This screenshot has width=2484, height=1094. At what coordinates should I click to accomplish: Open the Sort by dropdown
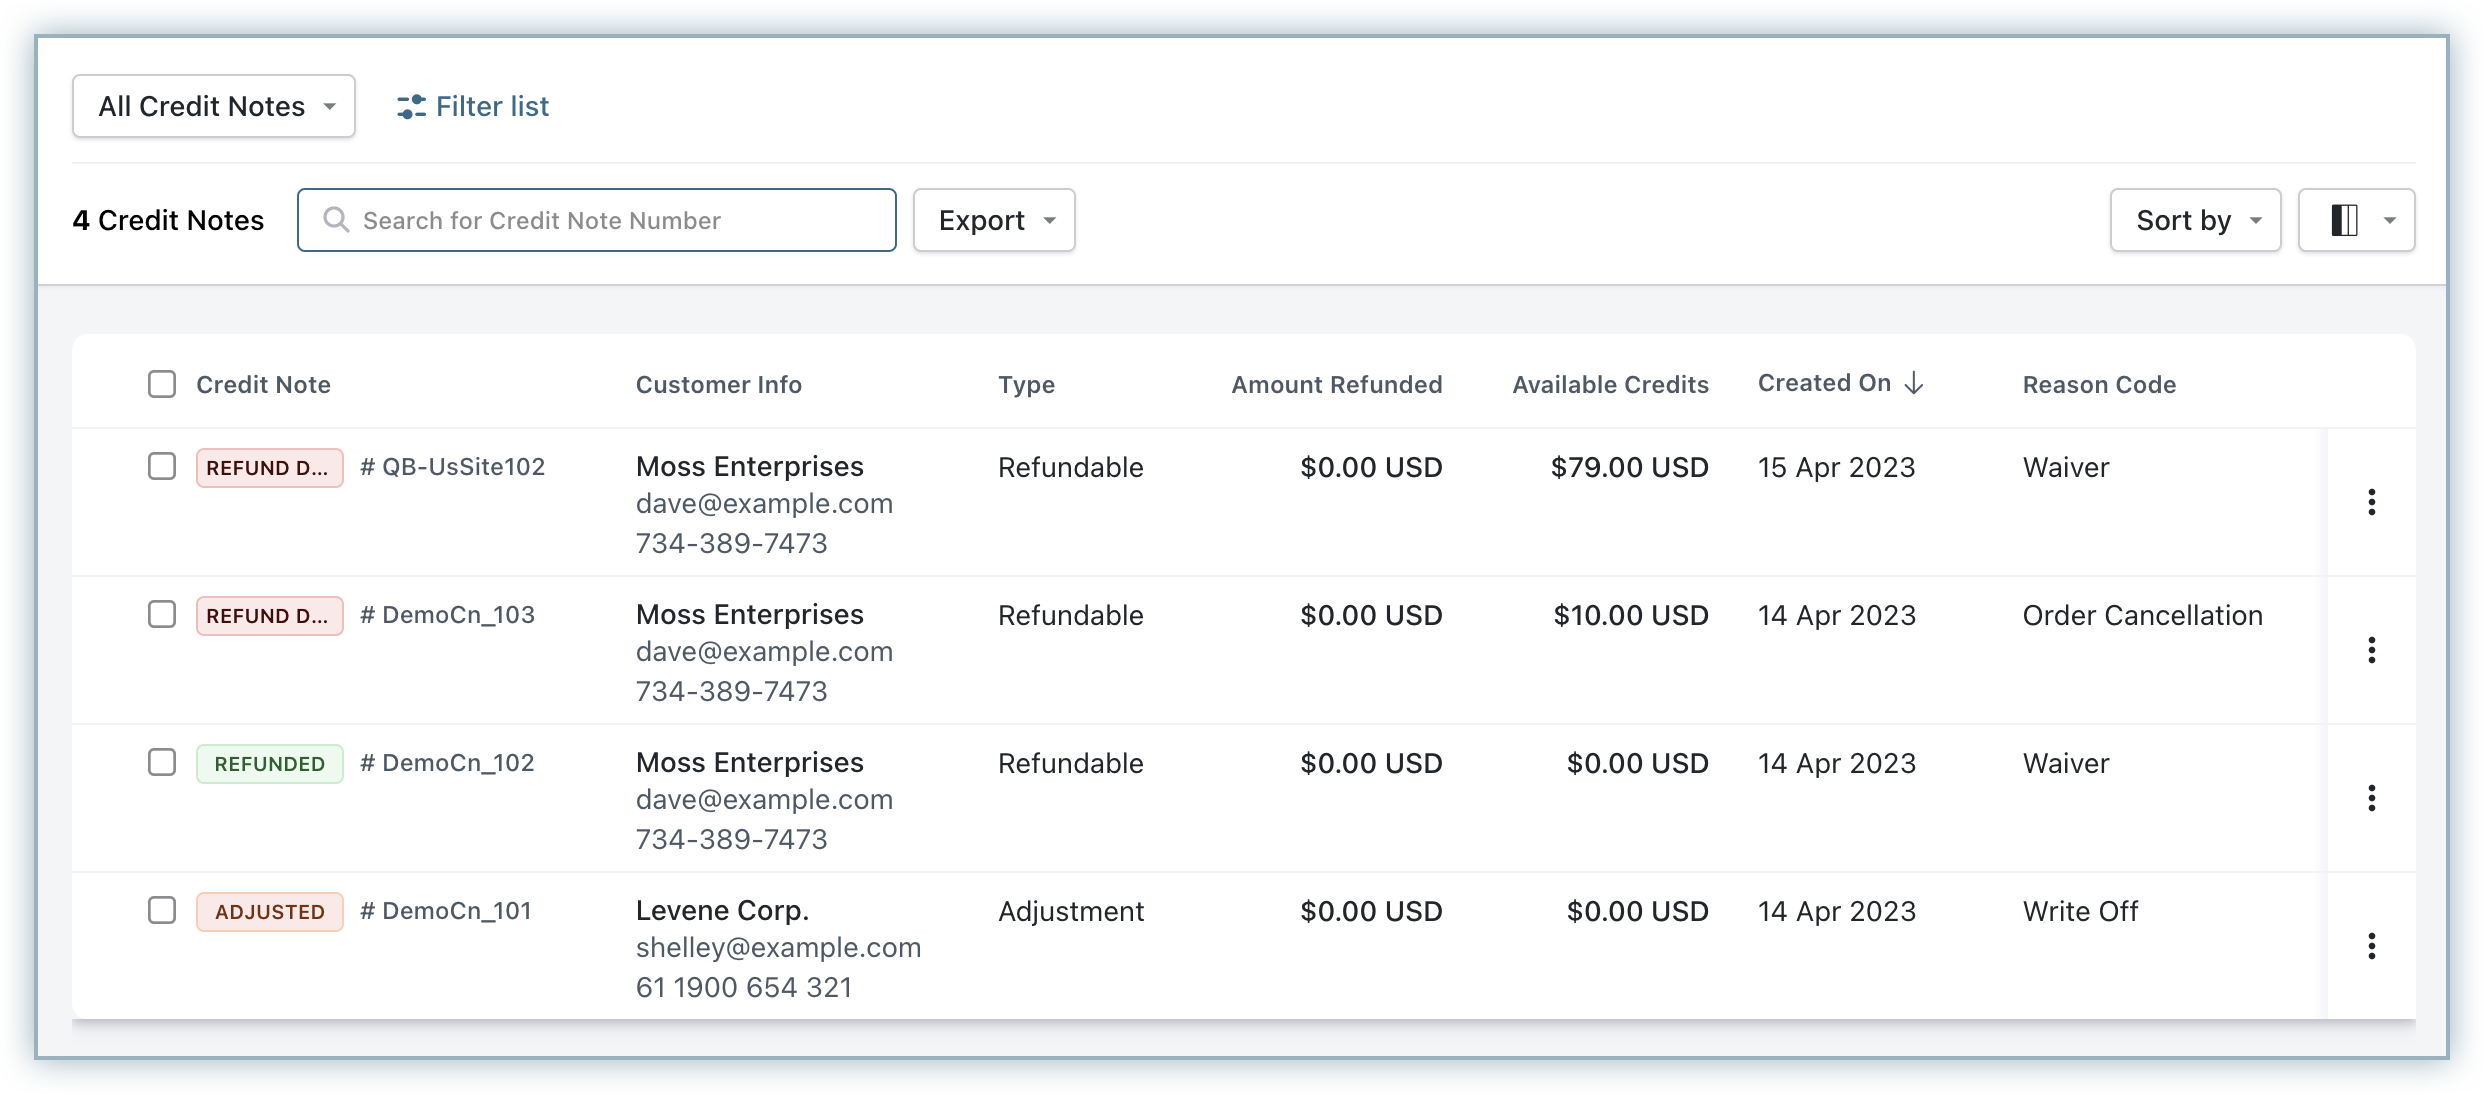pyautogui.click(x=2195, y=220)
